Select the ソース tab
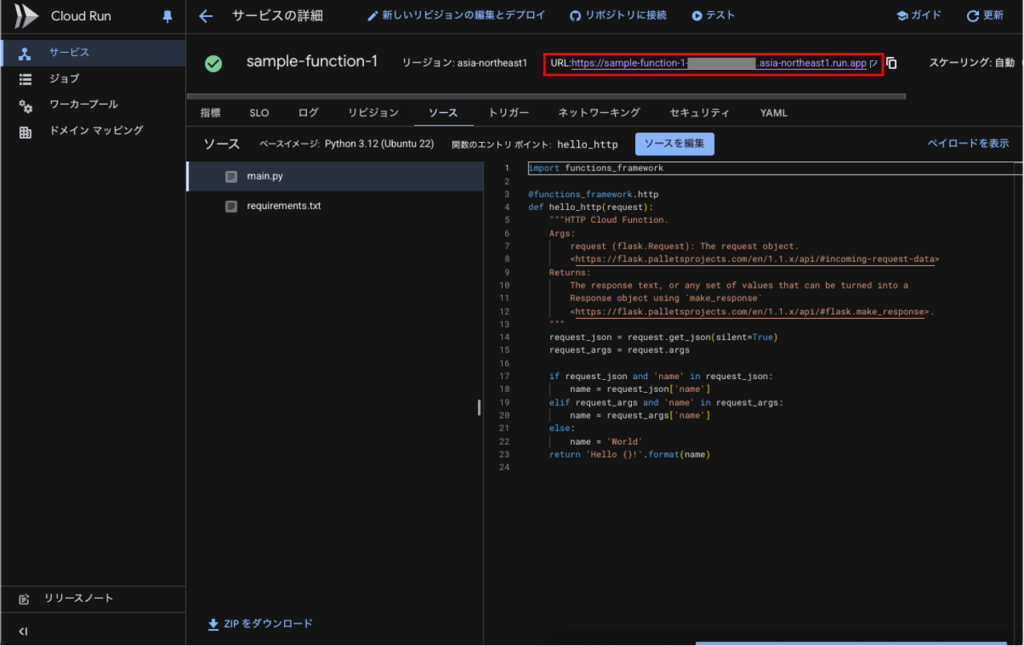 [443, 113]
